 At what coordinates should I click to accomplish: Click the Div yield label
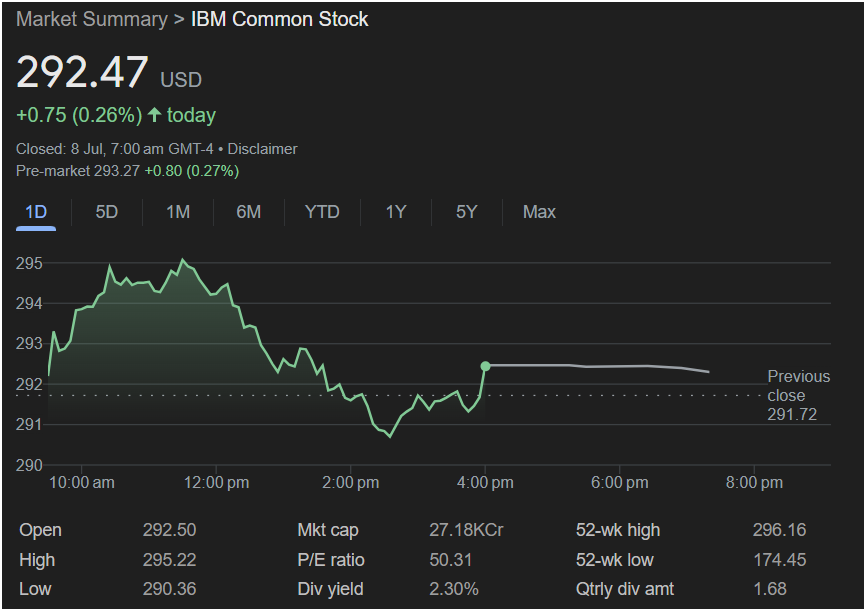(x=330, y=589)
